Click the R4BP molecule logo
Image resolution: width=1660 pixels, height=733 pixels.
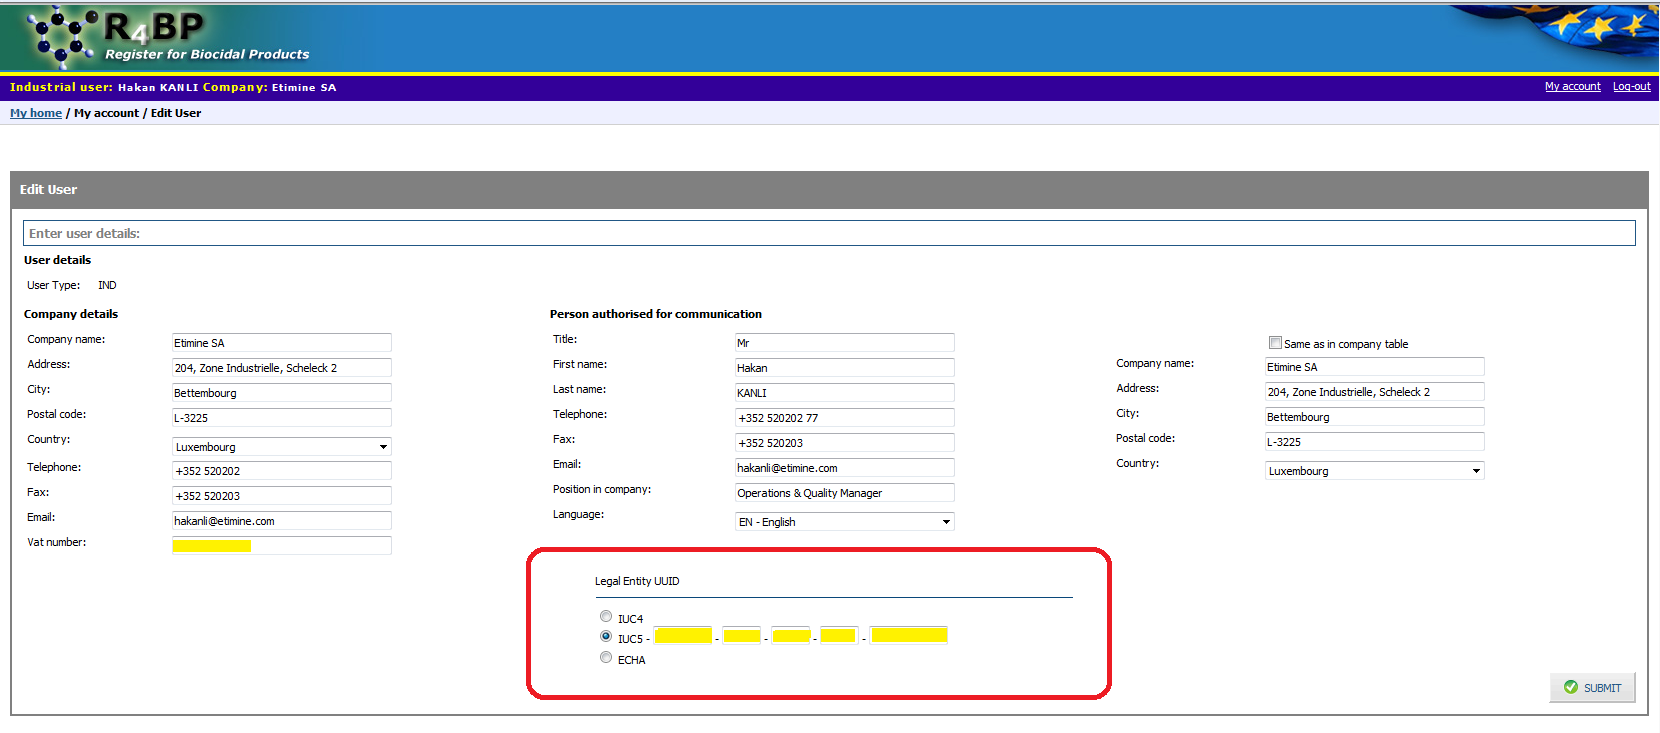[62, 36]
